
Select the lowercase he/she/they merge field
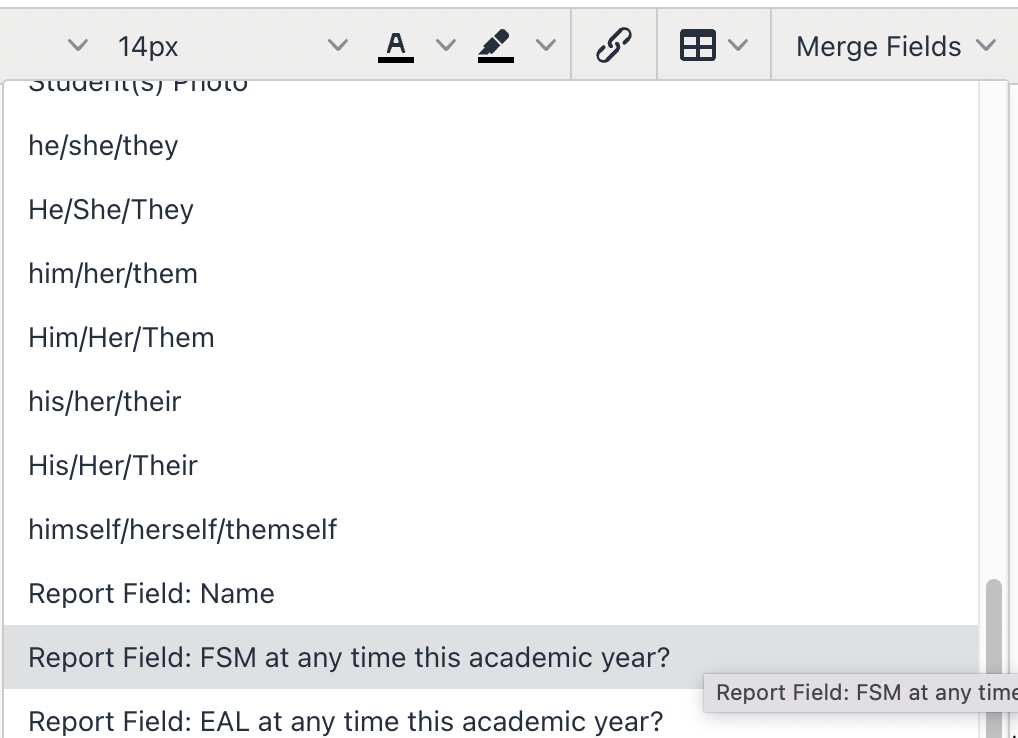pos(103,146)
